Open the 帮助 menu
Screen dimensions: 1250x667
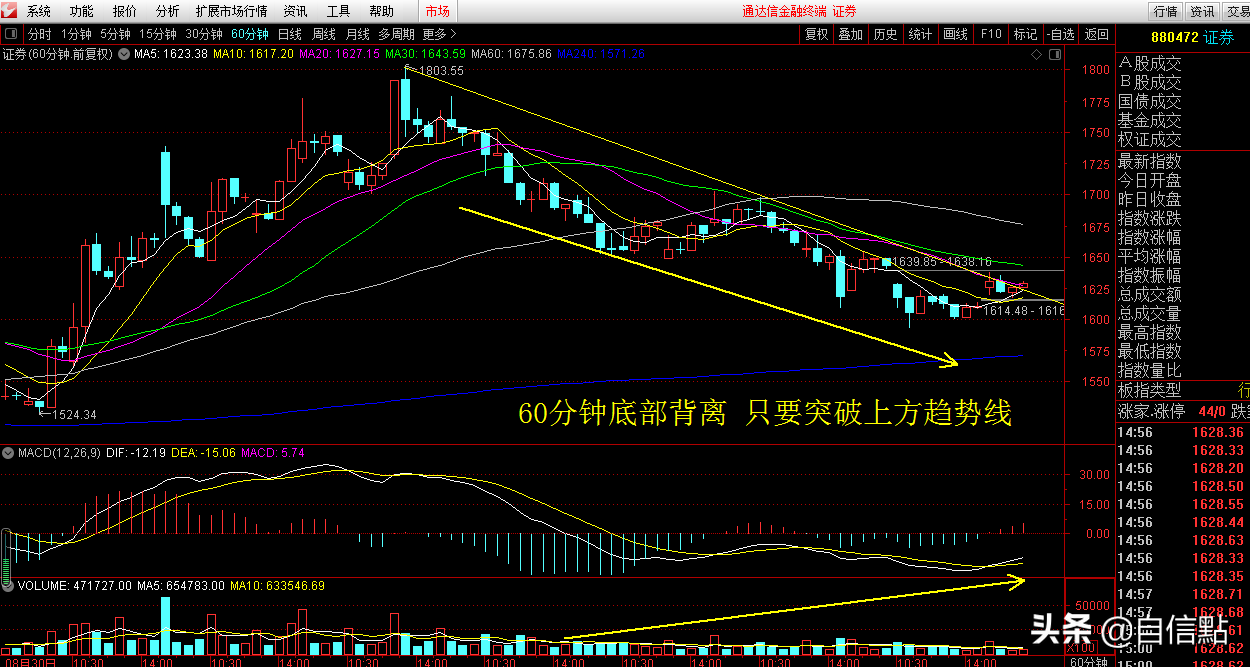click(381, 12)
